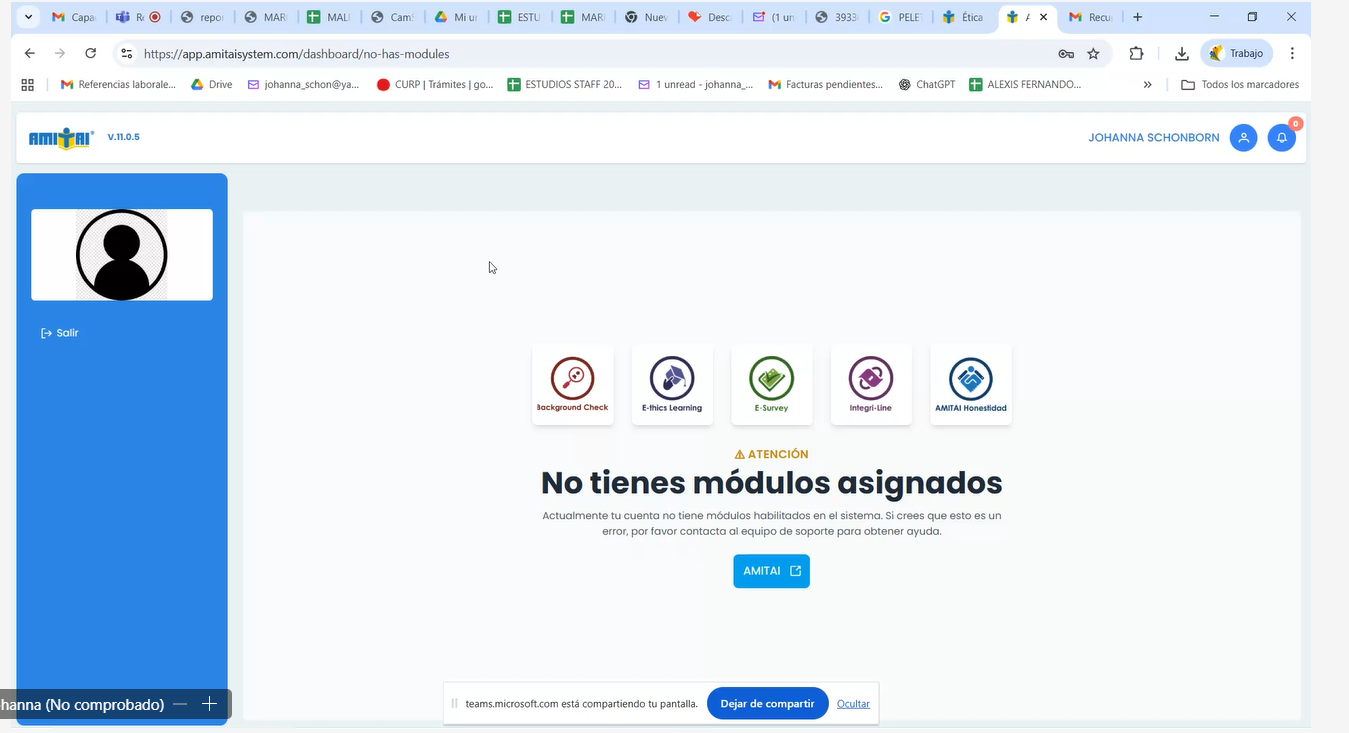
Task: Expand the hidden bookmarks chevron
Action: (1147, 85)
